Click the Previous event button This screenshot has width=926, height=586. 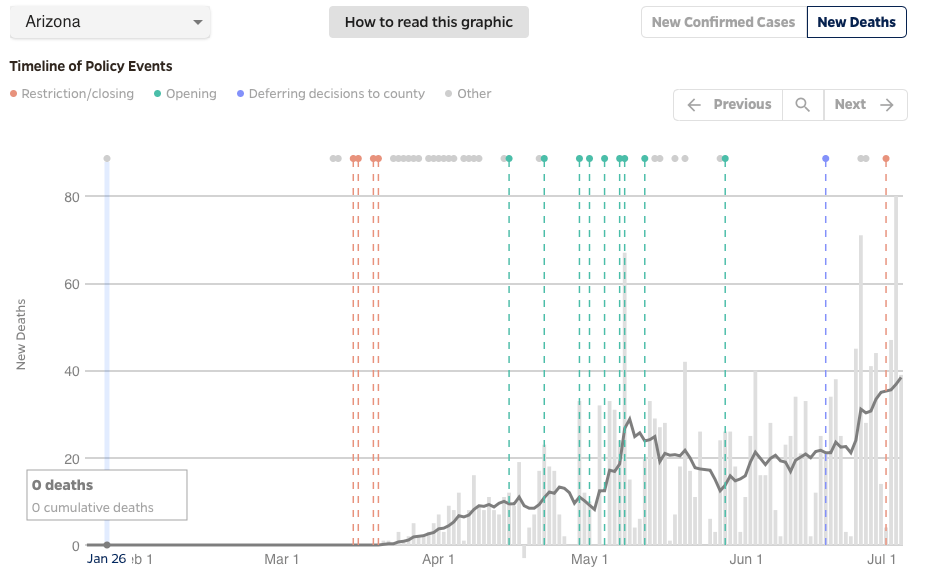point(730,105)
